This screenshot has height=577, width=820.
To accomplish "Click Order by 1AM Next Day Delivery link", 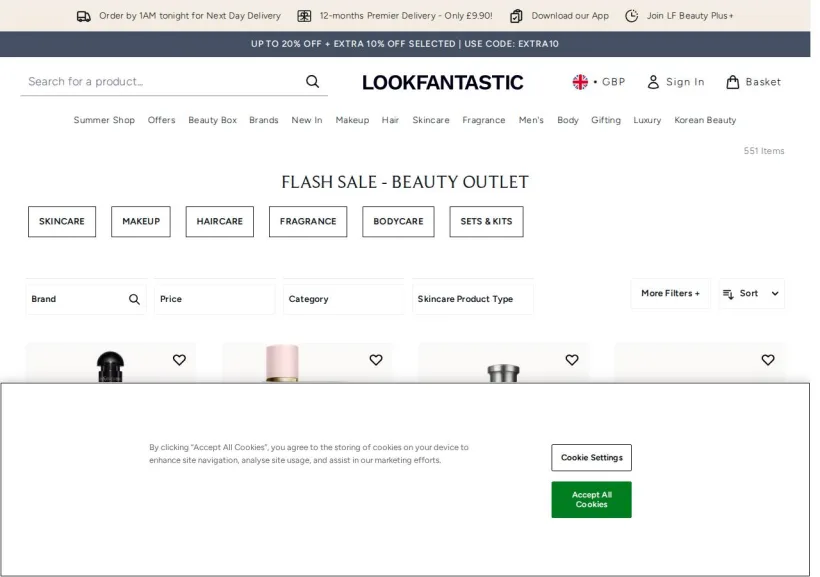I will tap(190, 16).
